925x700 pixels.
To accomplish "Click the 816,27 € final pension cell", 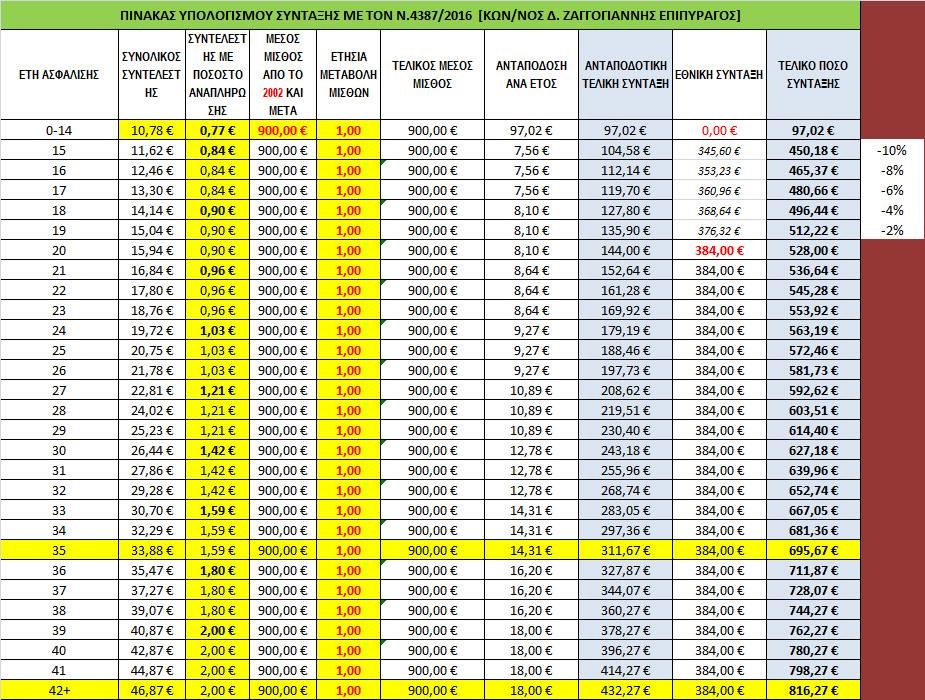I will tap(812, 690).
